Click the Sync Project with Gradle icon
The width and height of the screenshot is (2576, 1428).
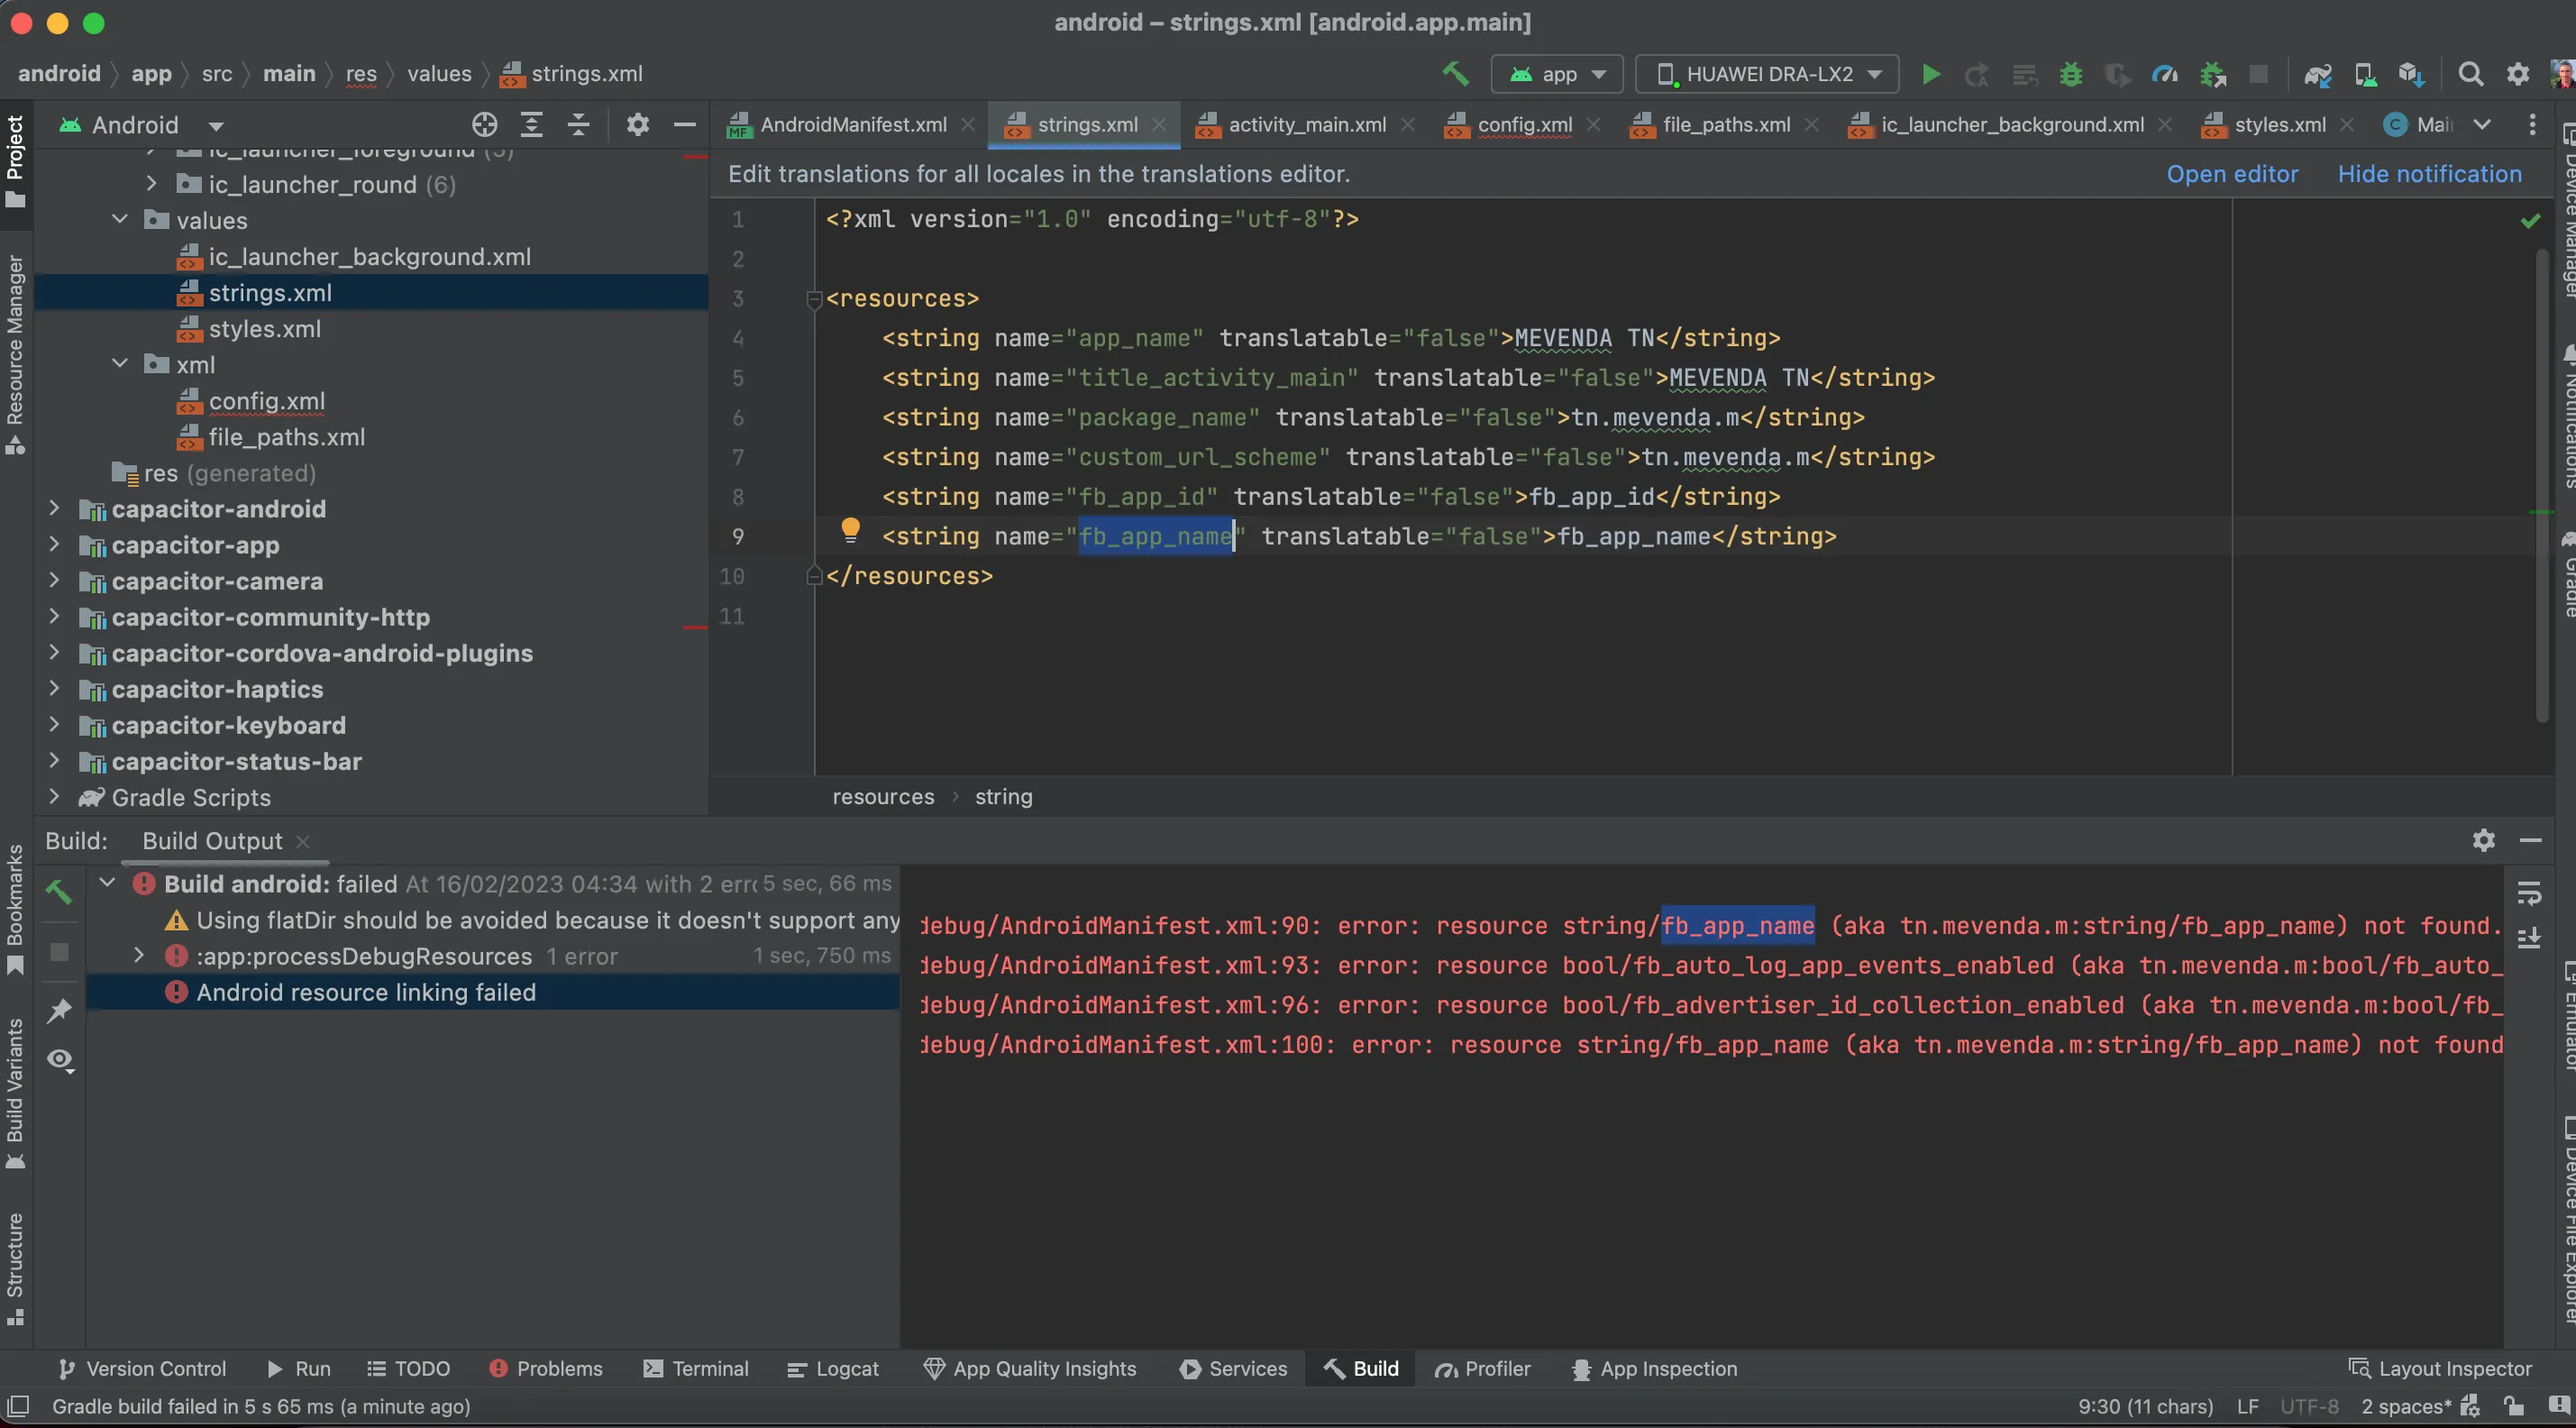coord(2317,74)
